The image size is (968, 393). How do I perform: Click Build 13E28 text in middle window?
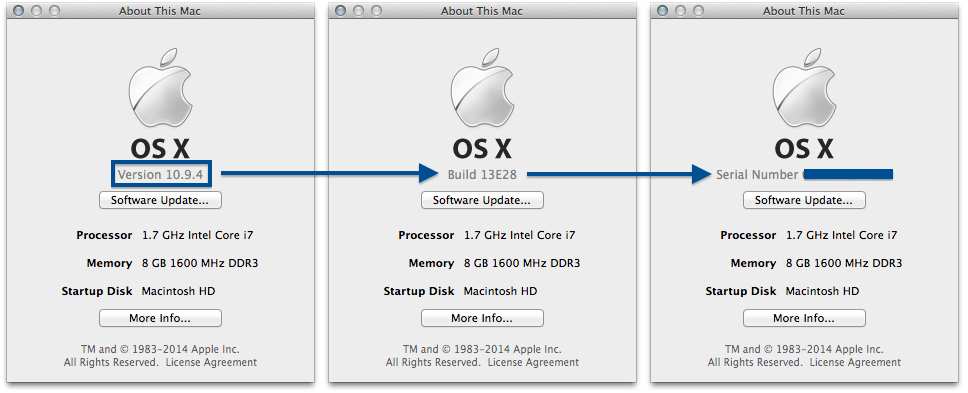tap(482, 175)
